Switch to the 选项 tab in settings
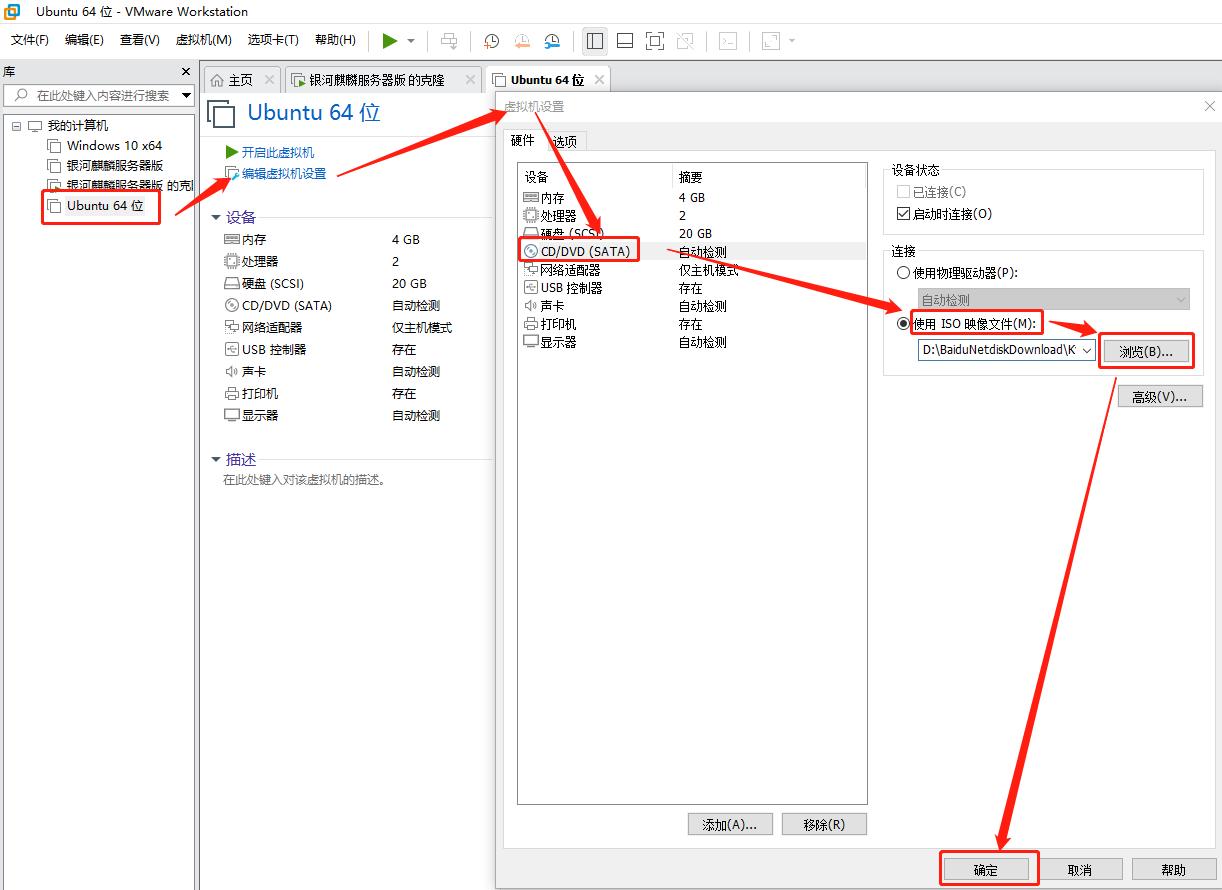 coord(563,141)
